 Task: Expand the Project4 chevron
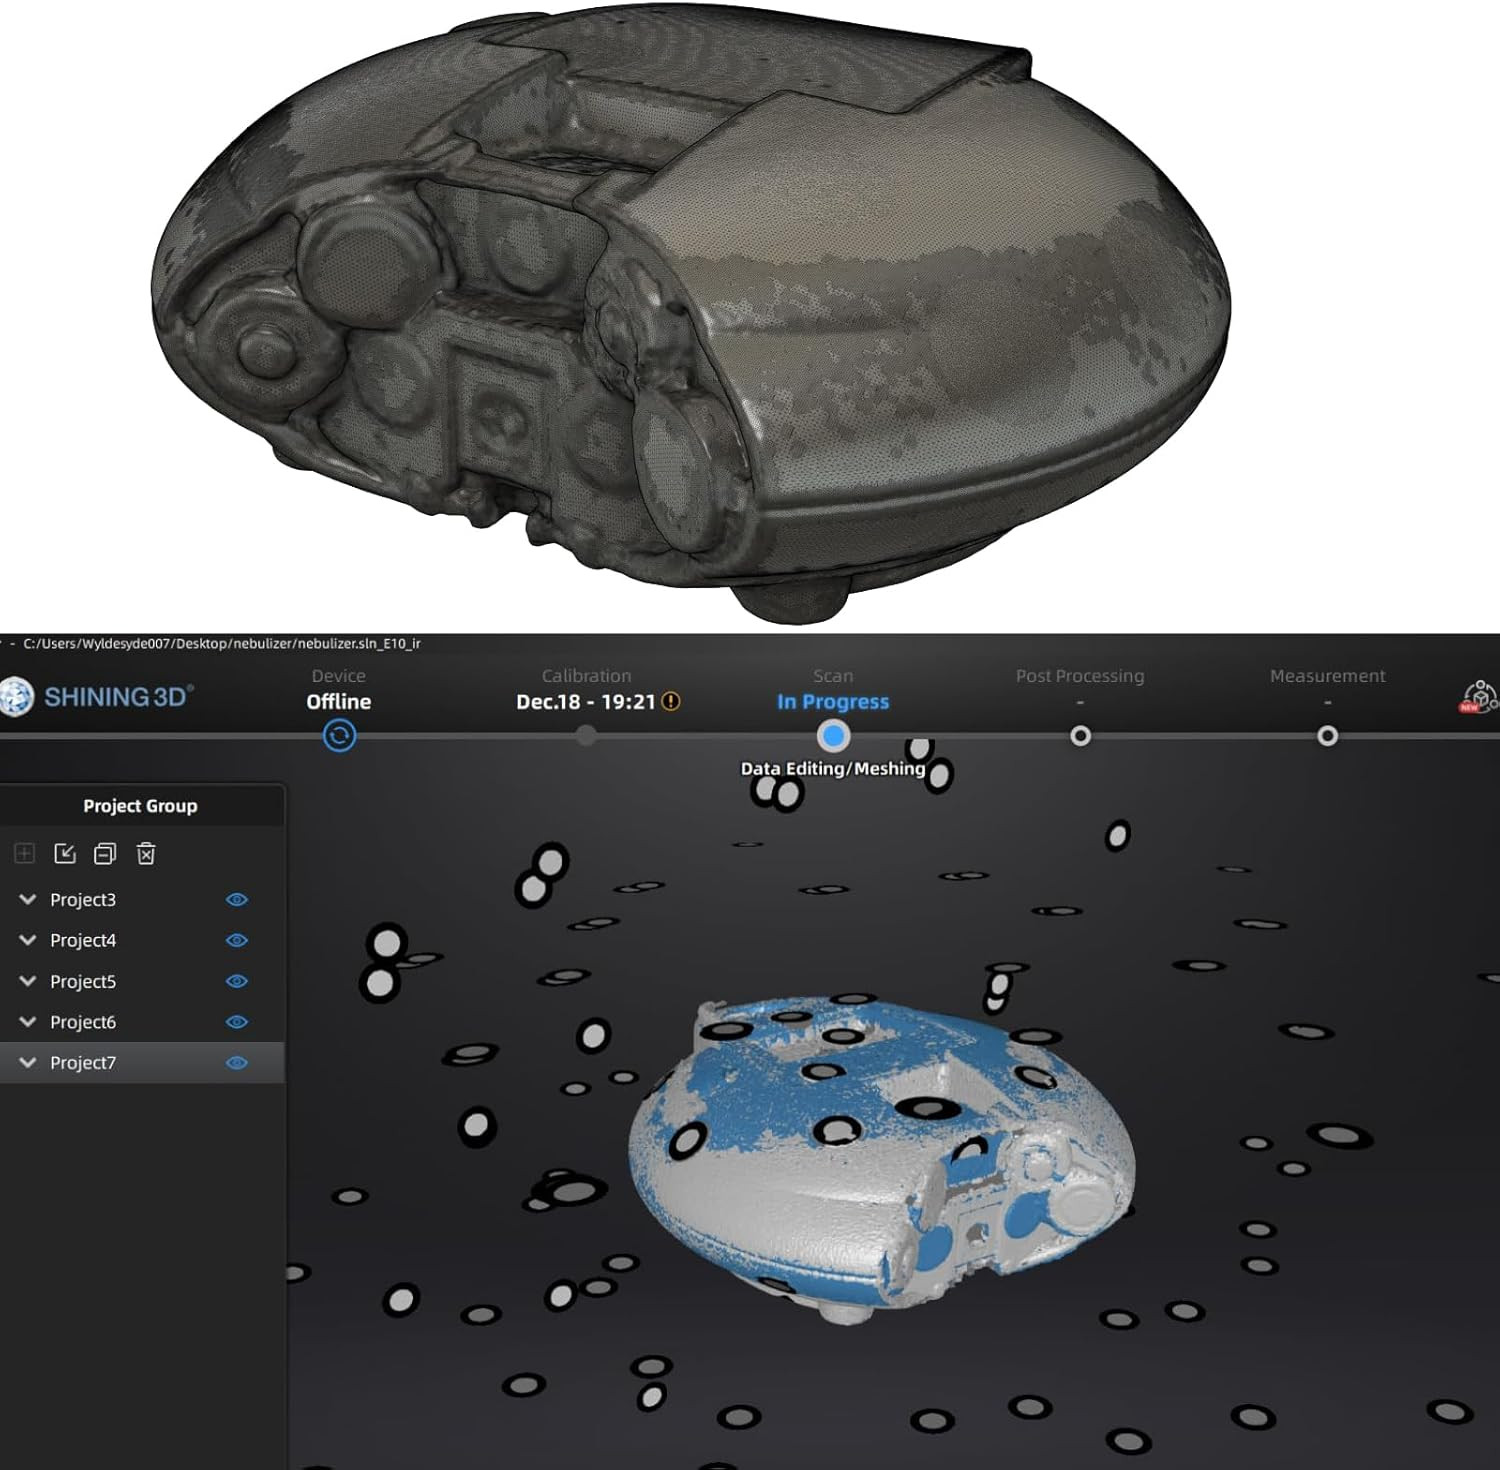(x=28, y=940)
